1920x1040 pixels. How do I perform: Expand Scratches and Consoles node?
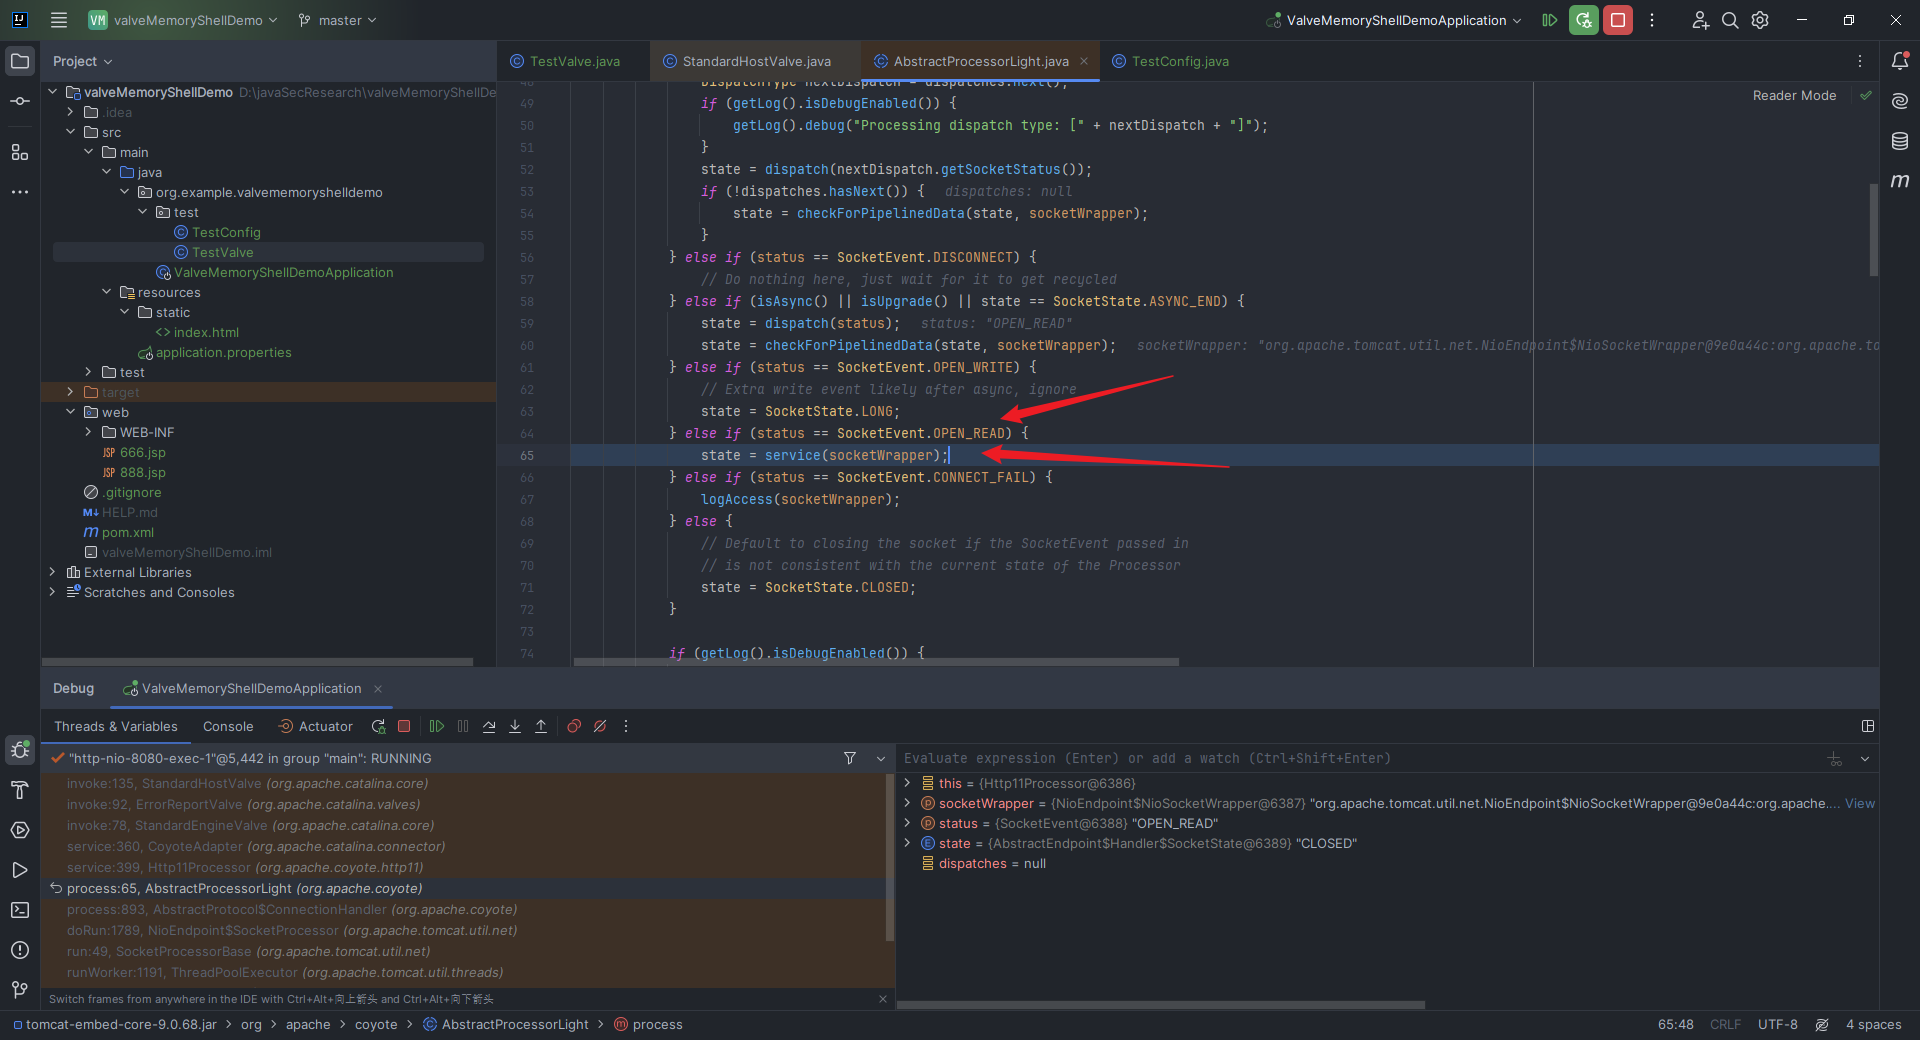coord(52,593)
